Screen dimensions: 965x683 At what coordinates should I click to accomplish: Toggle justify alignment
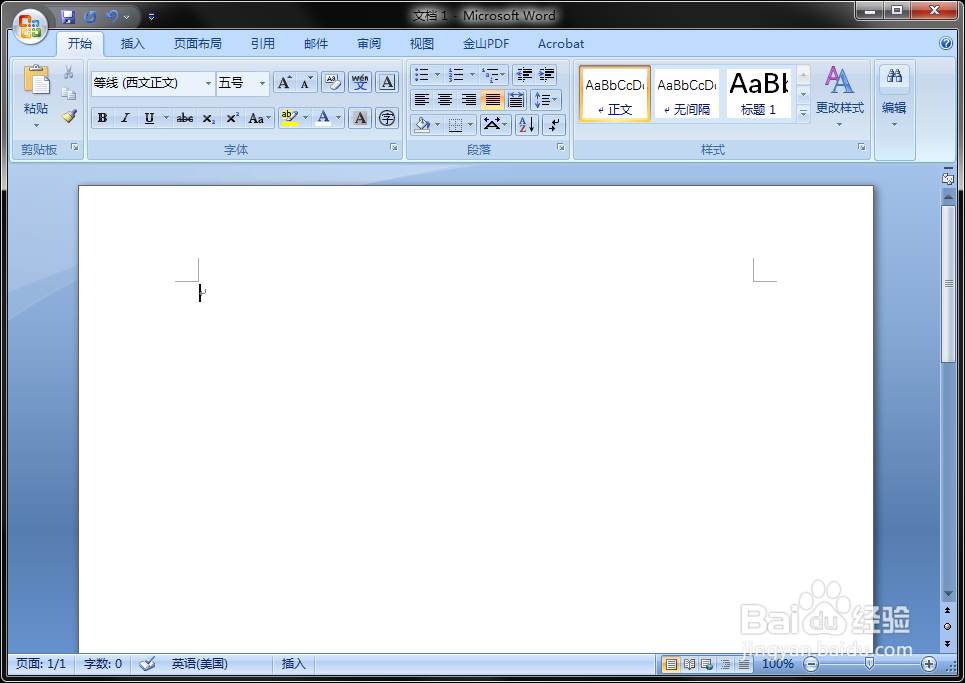pos(492,100)
